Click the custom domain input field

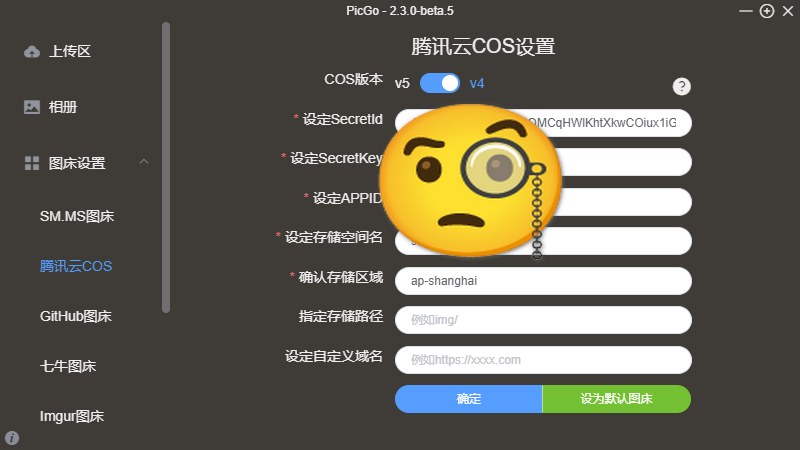click(543, 360)
